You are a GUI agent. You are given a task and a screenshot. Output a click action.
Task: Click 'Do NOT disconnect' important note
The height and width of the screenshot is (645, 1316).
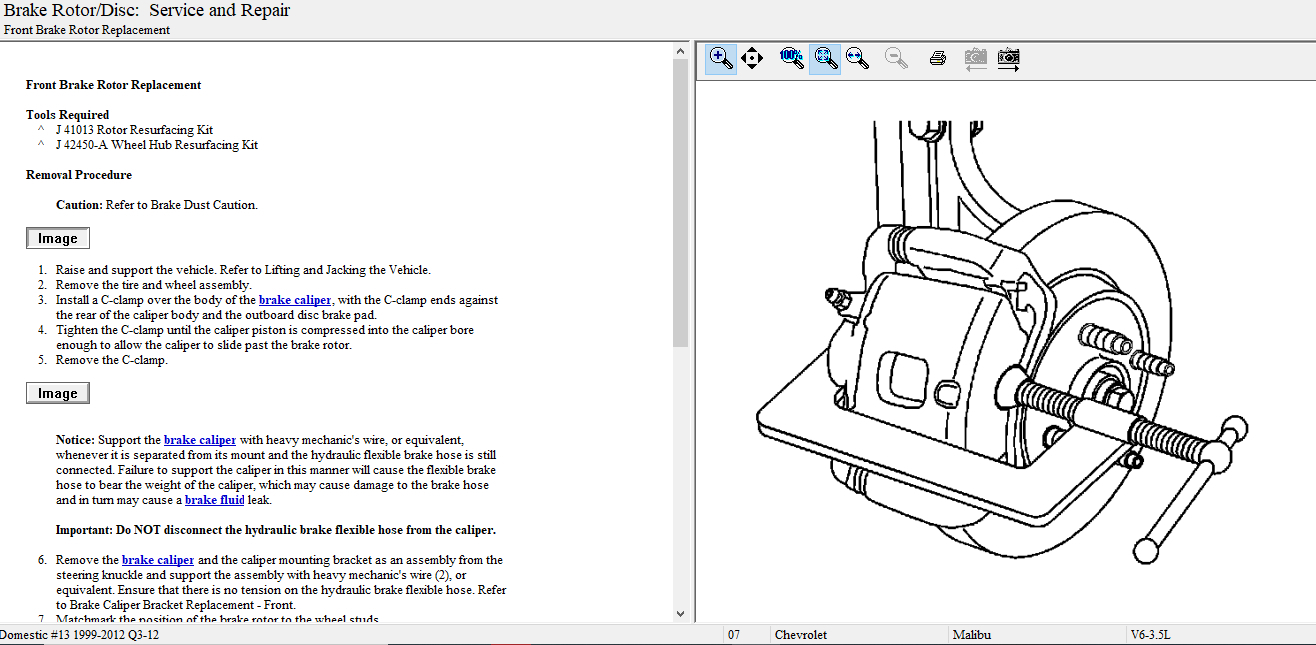276,530
